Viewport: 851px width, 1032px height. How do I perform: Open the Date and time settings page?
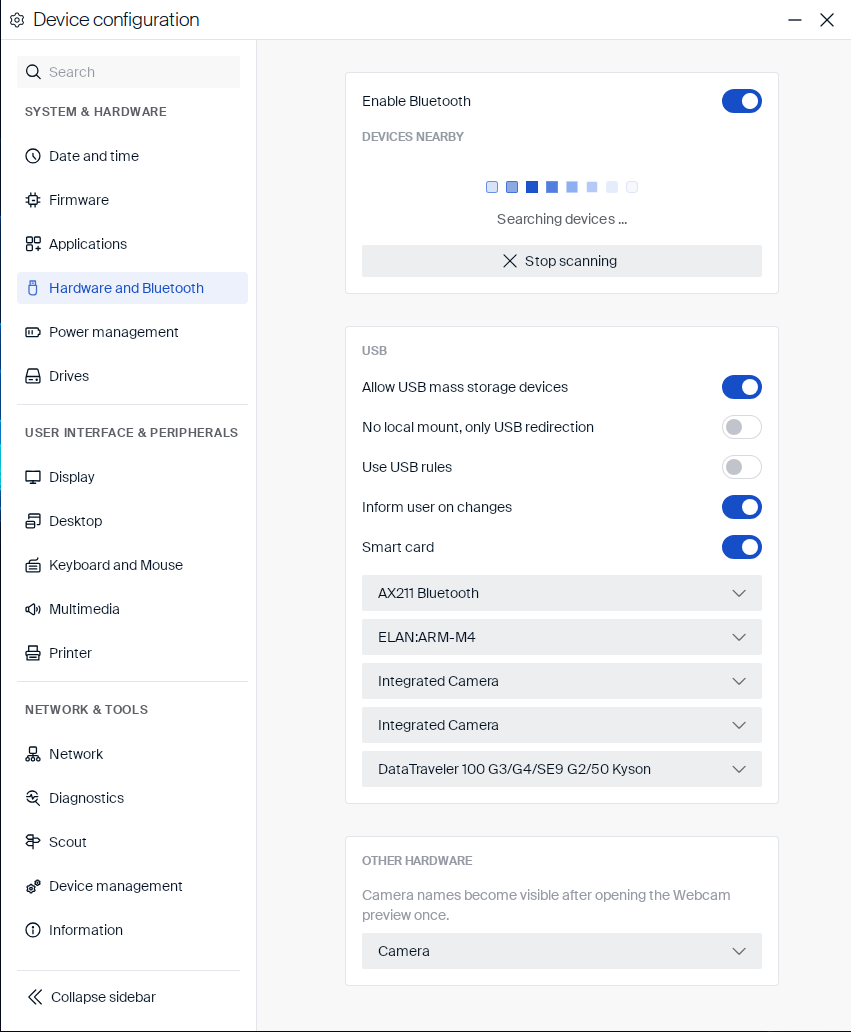[132, 156]
